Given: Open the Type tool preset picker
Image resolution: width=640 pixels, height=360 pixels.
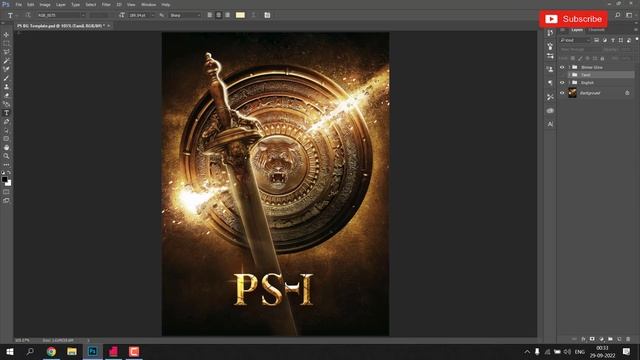Looking at the screenshot, I should [12, 15].
